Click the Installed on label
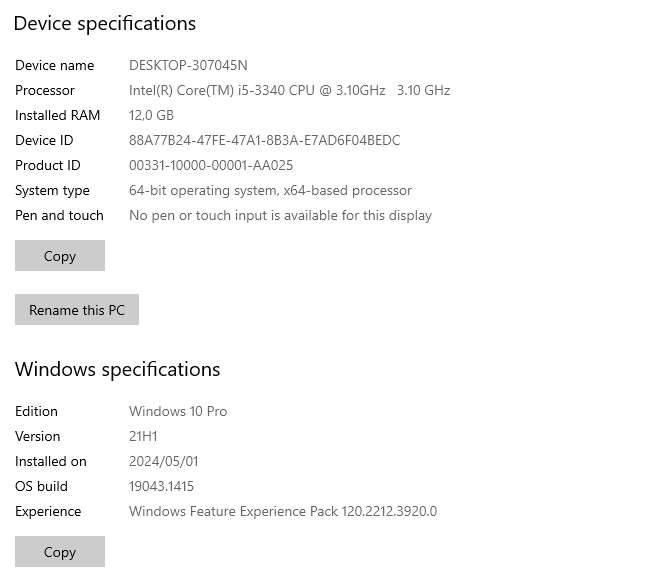 50,461
